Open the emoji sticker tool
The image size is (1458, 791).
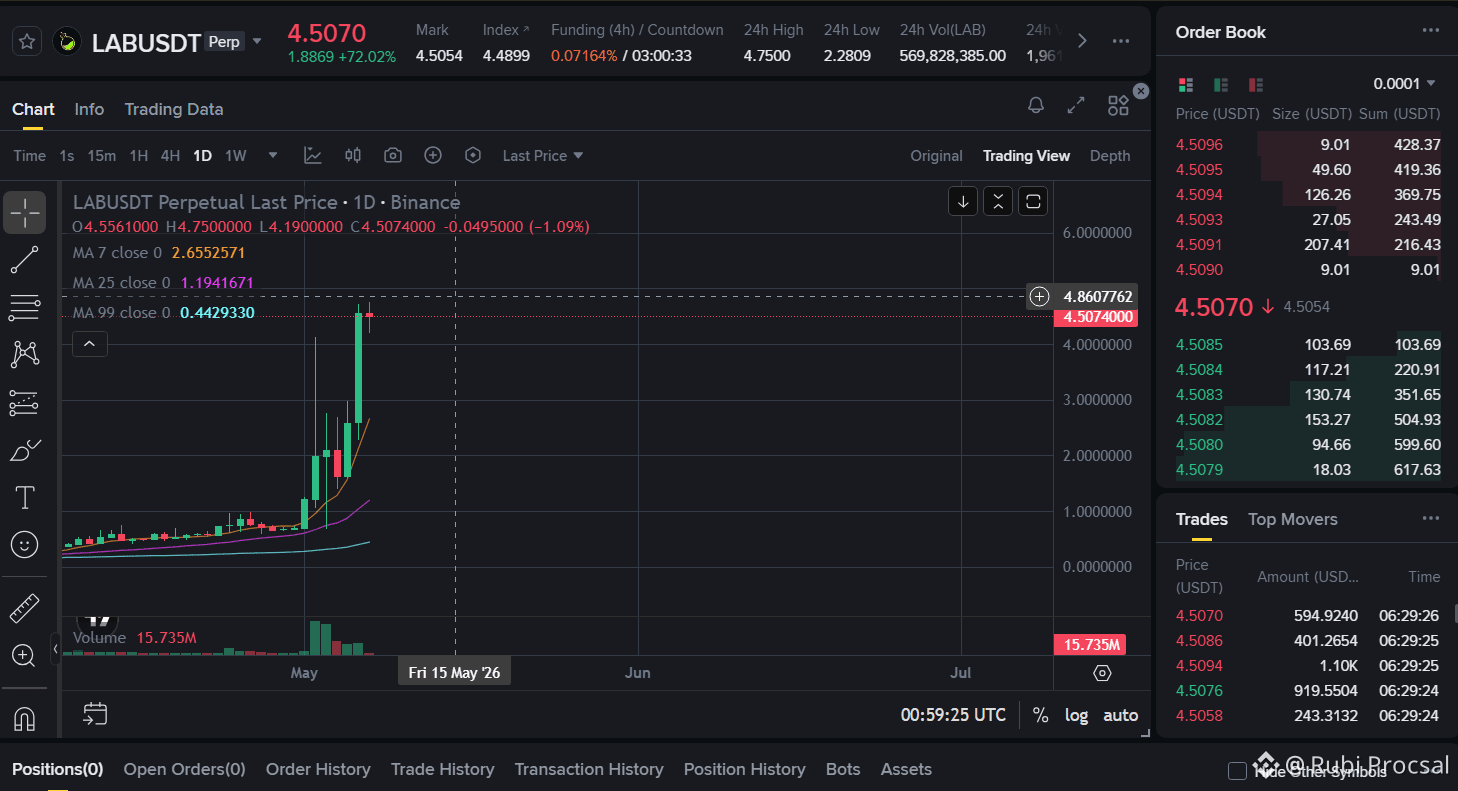(x=24, y=544)
